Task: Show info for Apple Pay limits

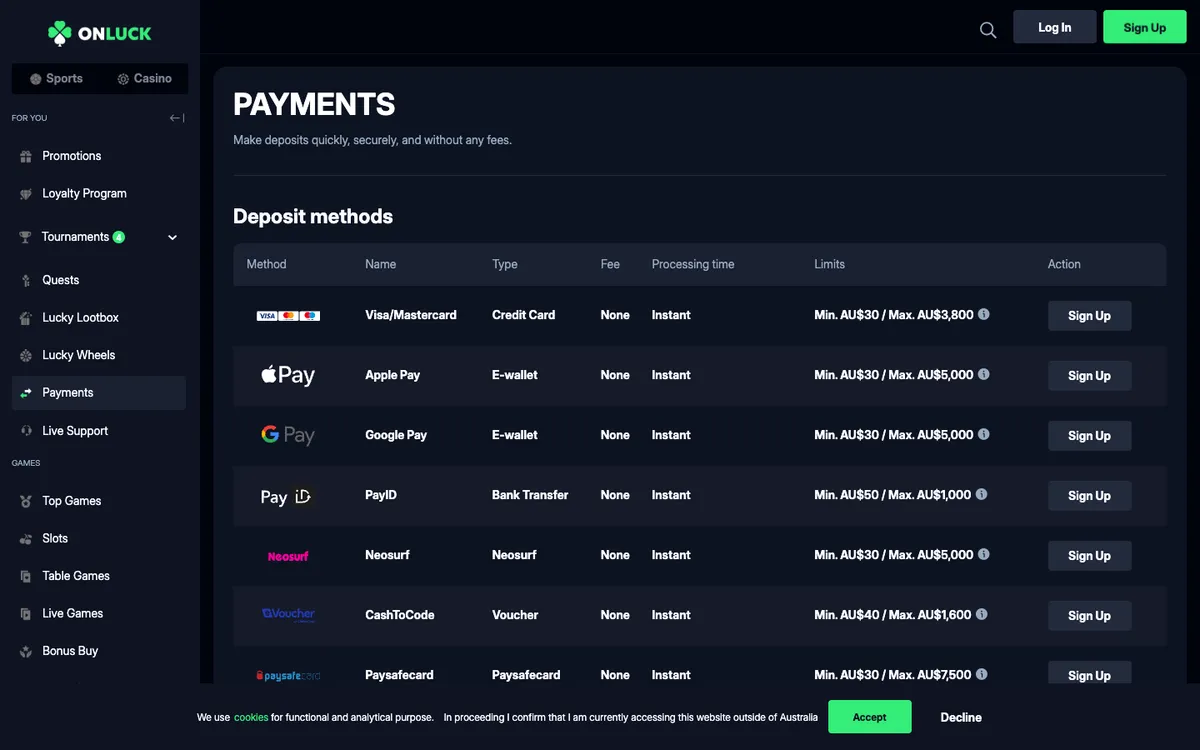Action: tap(984, 374)
